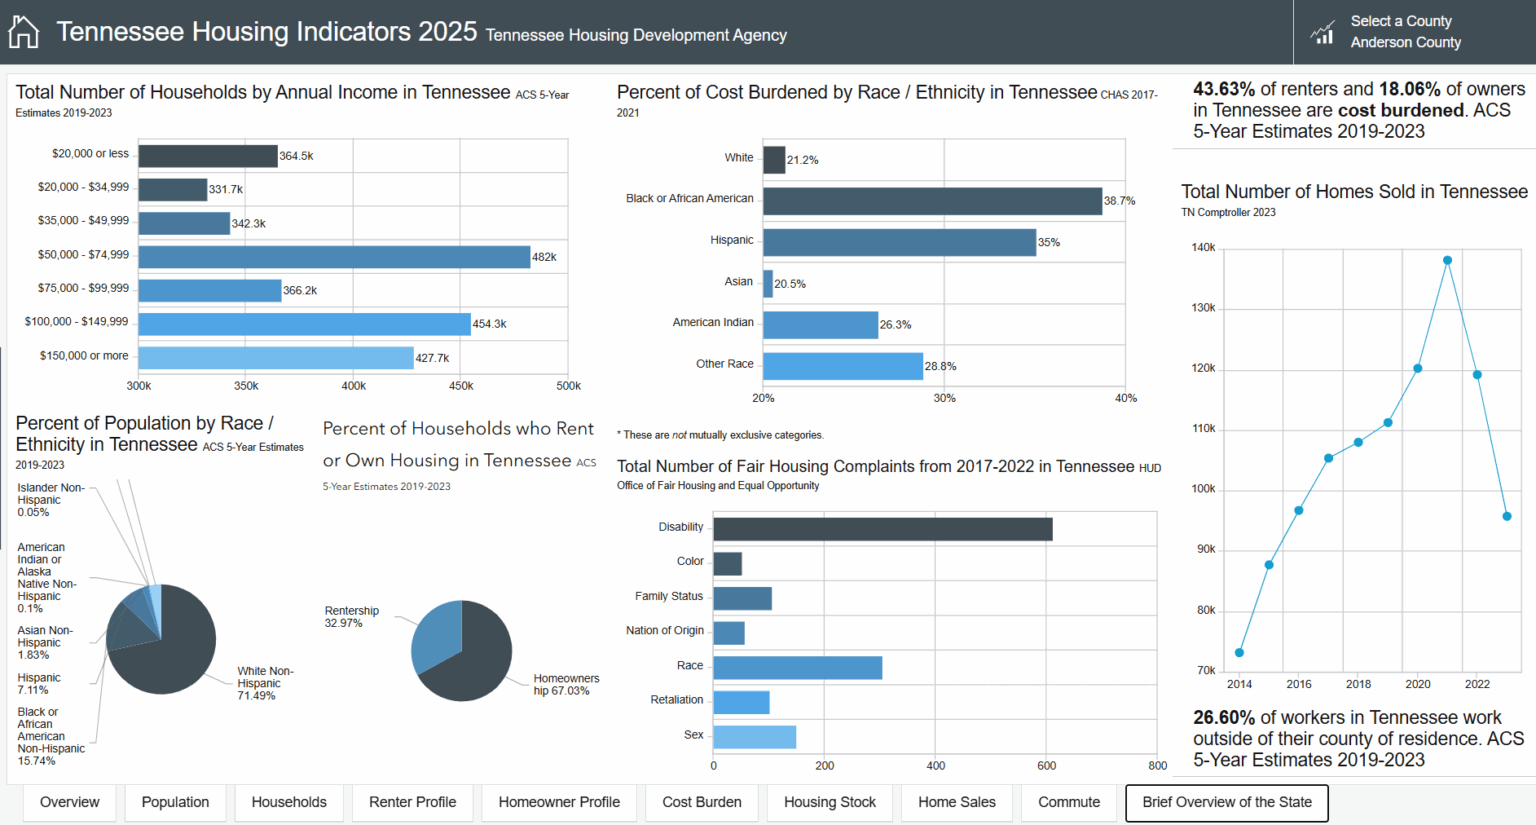The width and height of the screenshot is (1536, 825).
Task: Select the White Non-Hispanic pie slice
Action: coord(175,650)
